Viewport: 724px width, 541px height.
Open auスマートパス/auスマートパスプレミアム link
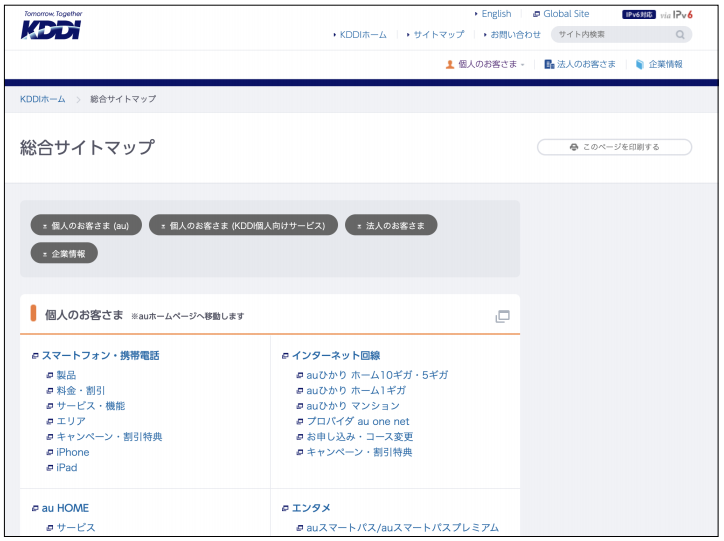tap(403, 528)
